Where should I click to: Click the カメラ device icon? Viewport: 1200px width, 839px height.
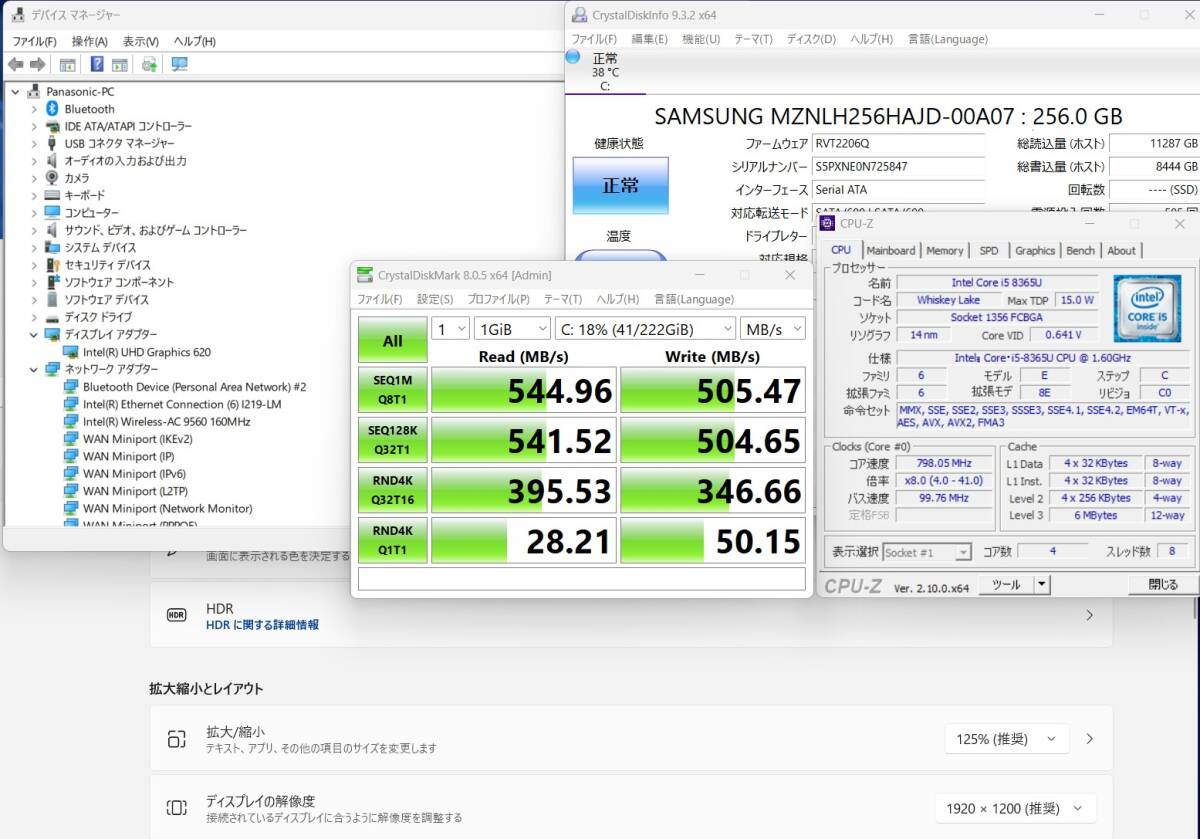(52, 178)
